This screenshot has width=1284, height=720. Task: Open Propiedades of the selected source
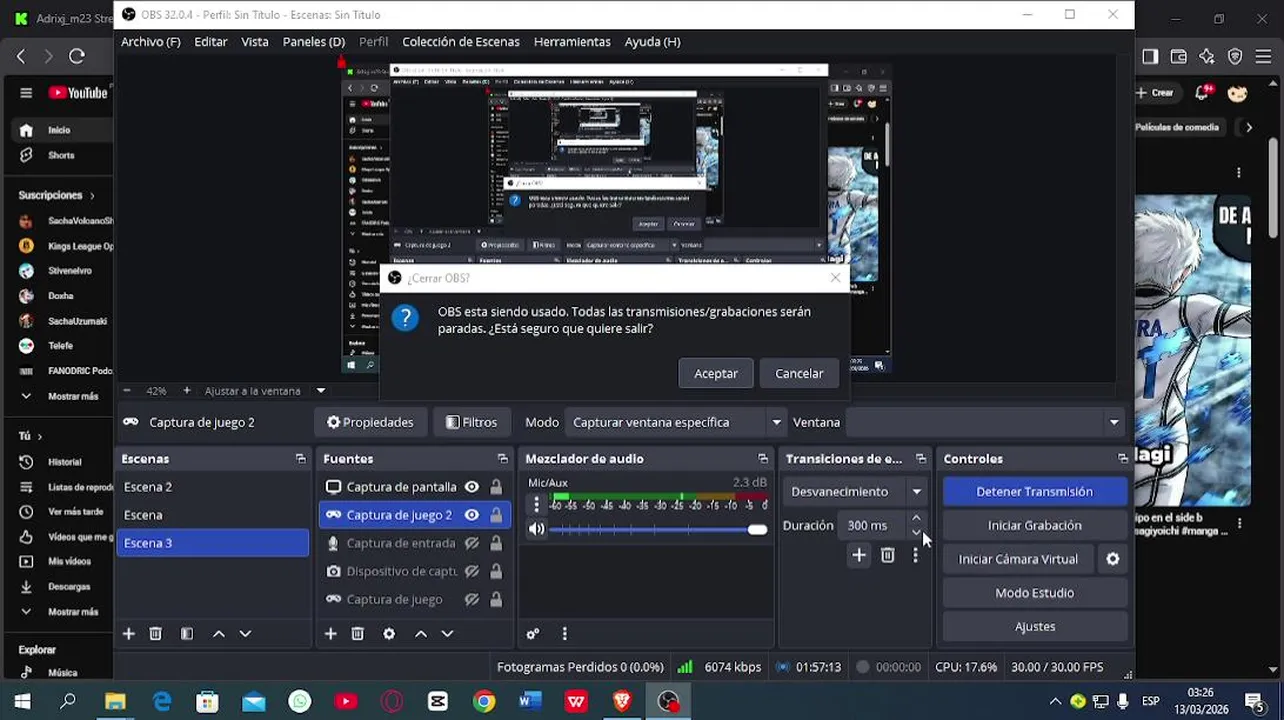coord(370,422)
